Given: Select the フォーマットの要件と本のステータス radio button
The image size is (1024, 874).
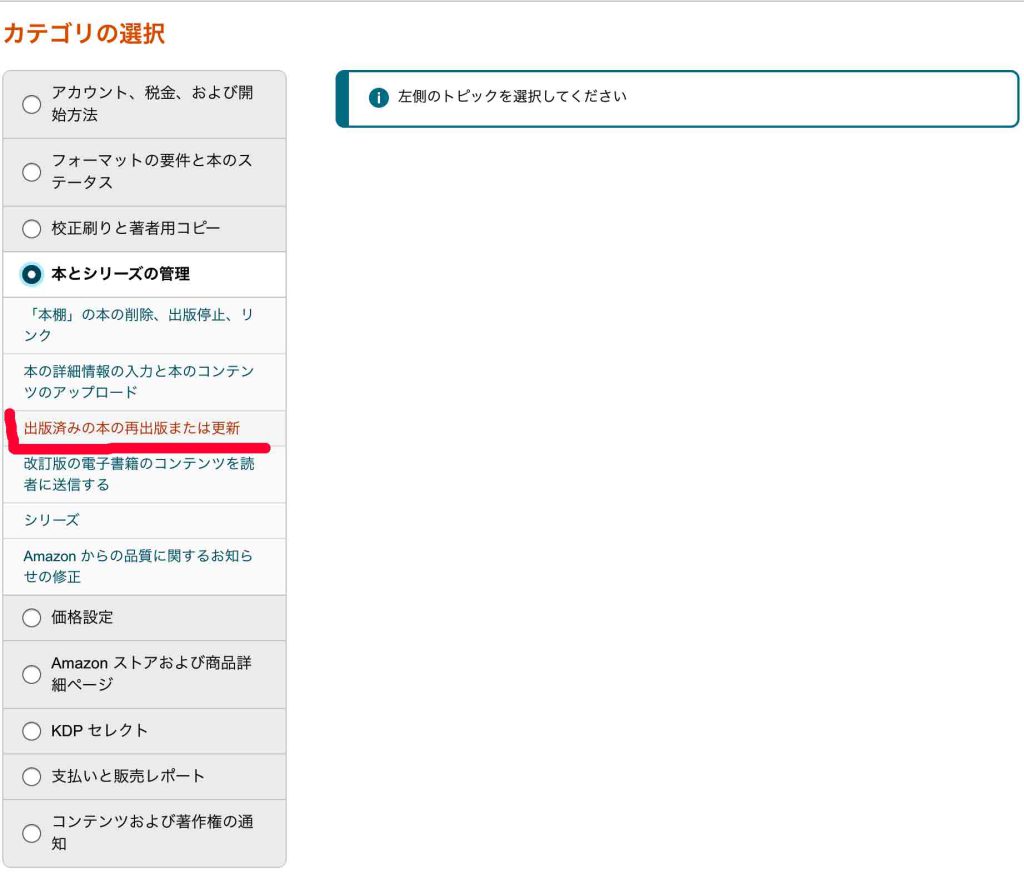Looking at the screenshot, I should pyautogui.click(x=32, y=172).
